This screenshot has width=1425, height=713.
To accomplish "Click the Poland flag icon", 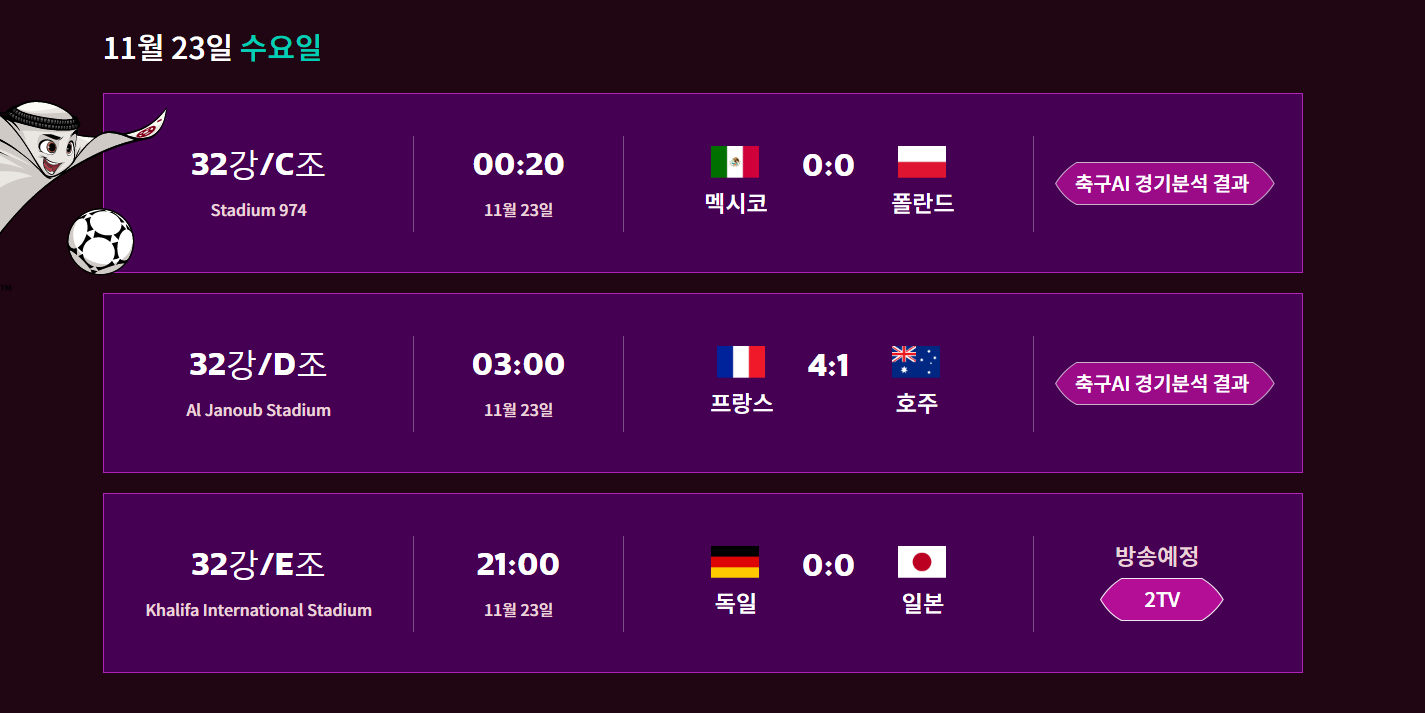I will tap(922, 162).
